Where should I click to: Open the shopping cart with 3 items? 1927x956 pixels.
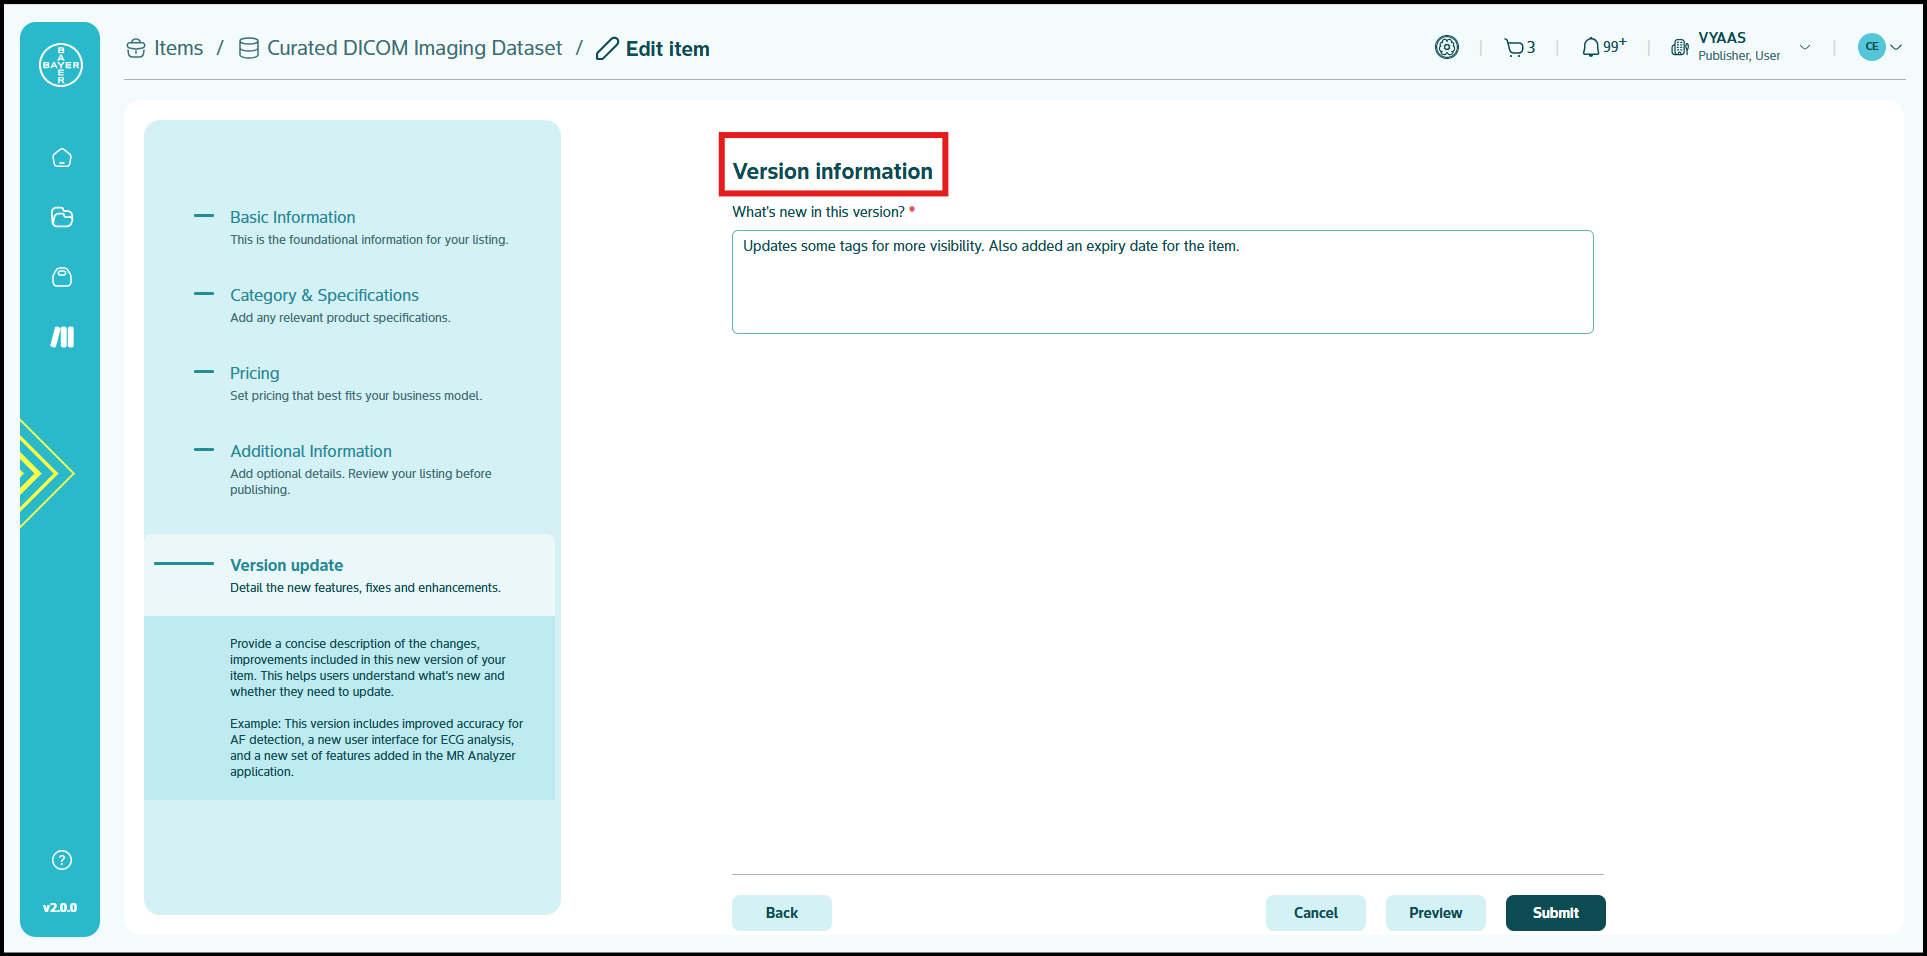(x=1519, y=48)
